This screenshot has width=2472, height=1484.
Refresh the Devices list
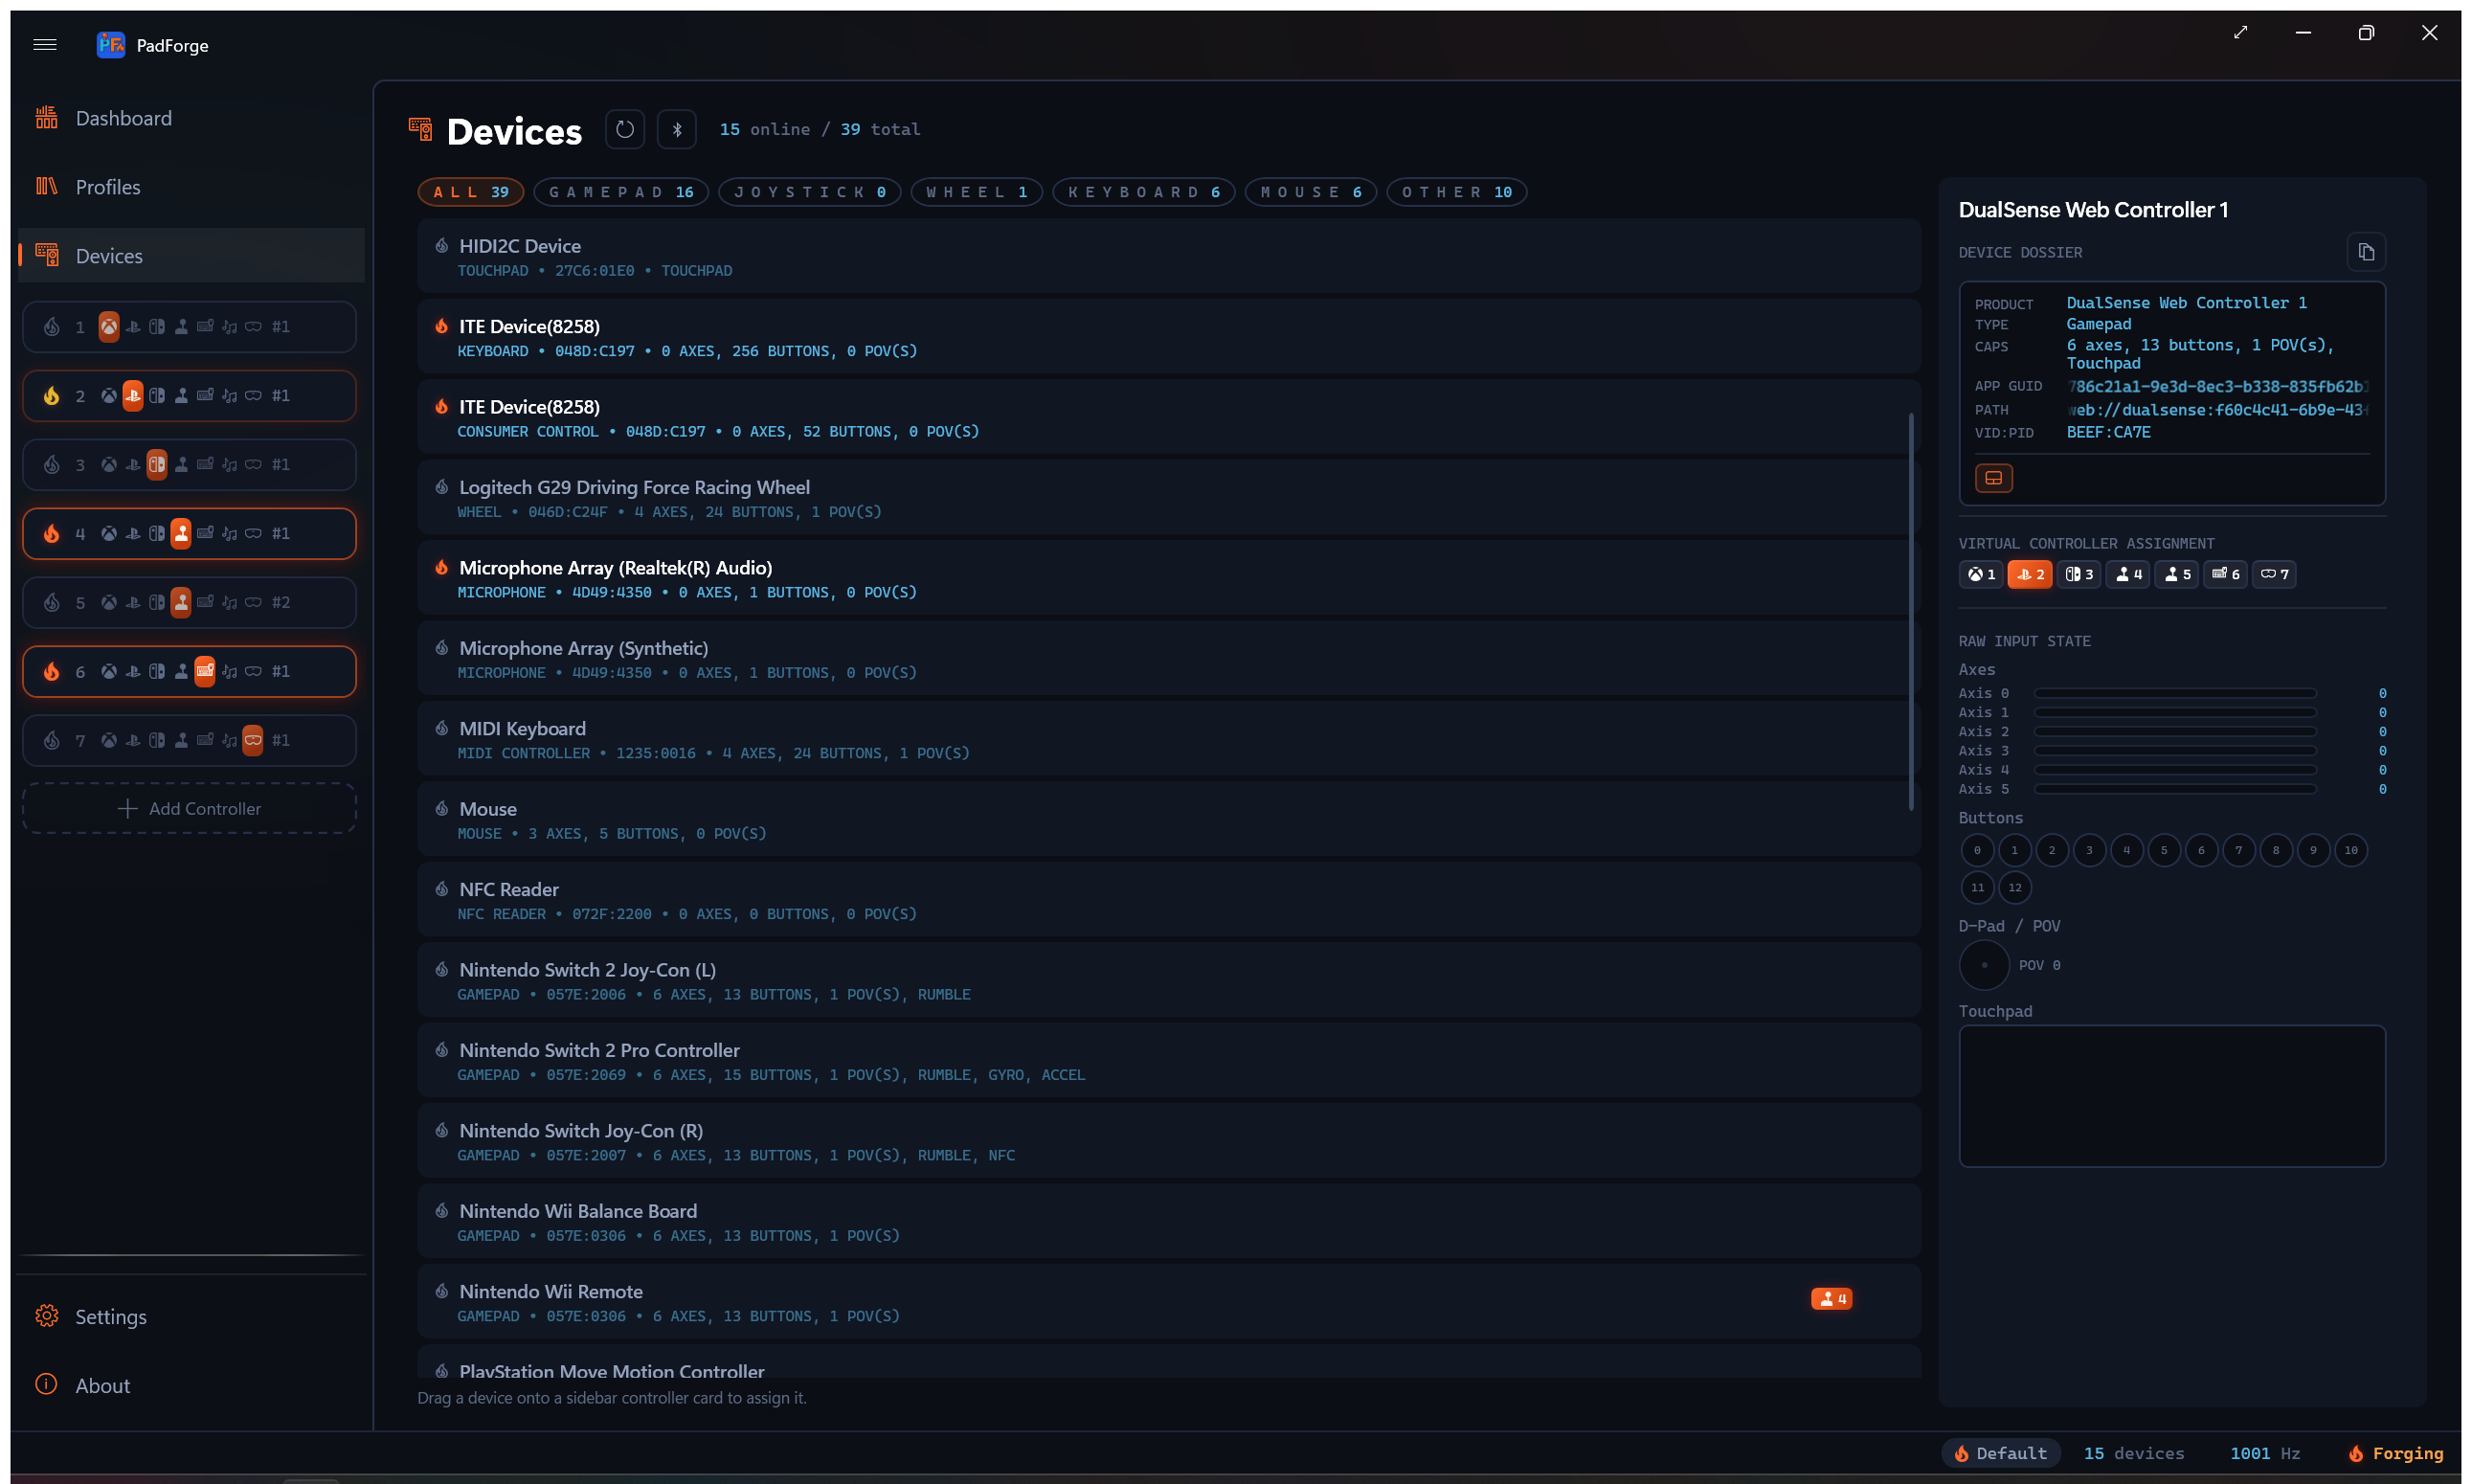point(625,129)
